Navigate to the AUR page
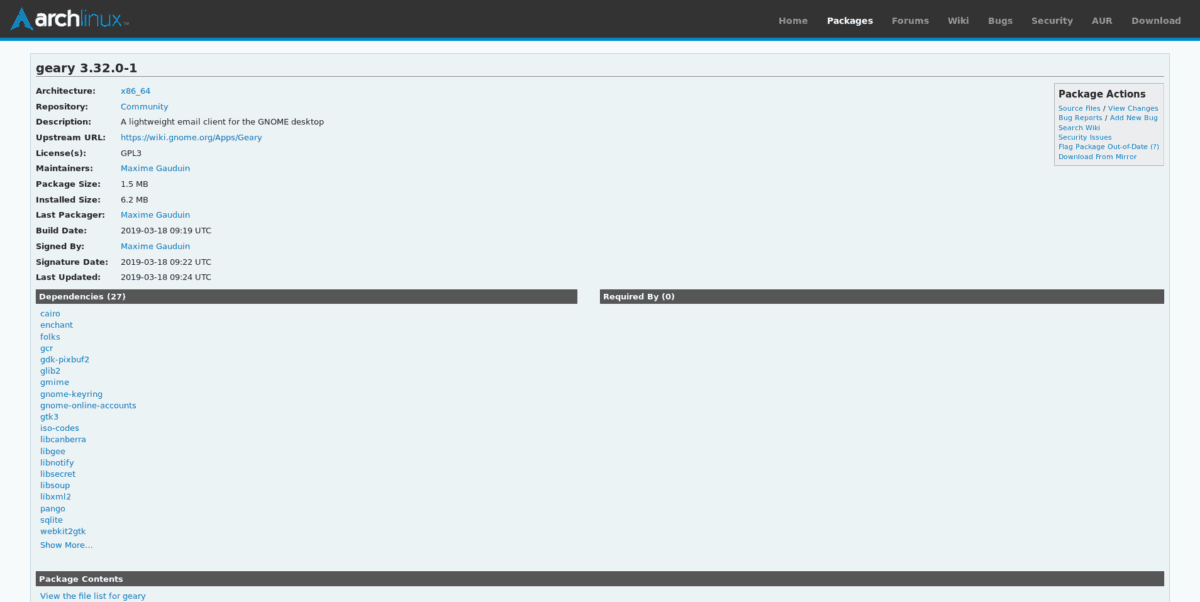The image size is (1200, 602). pyautogui.click(x=1101, y=20)
